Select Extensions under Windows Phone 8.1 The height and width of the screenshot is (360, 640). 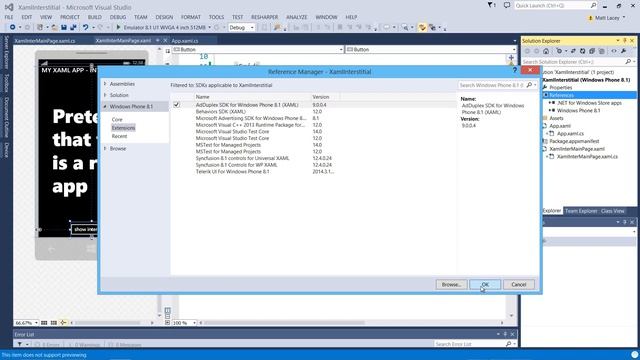tap(123, 128)
